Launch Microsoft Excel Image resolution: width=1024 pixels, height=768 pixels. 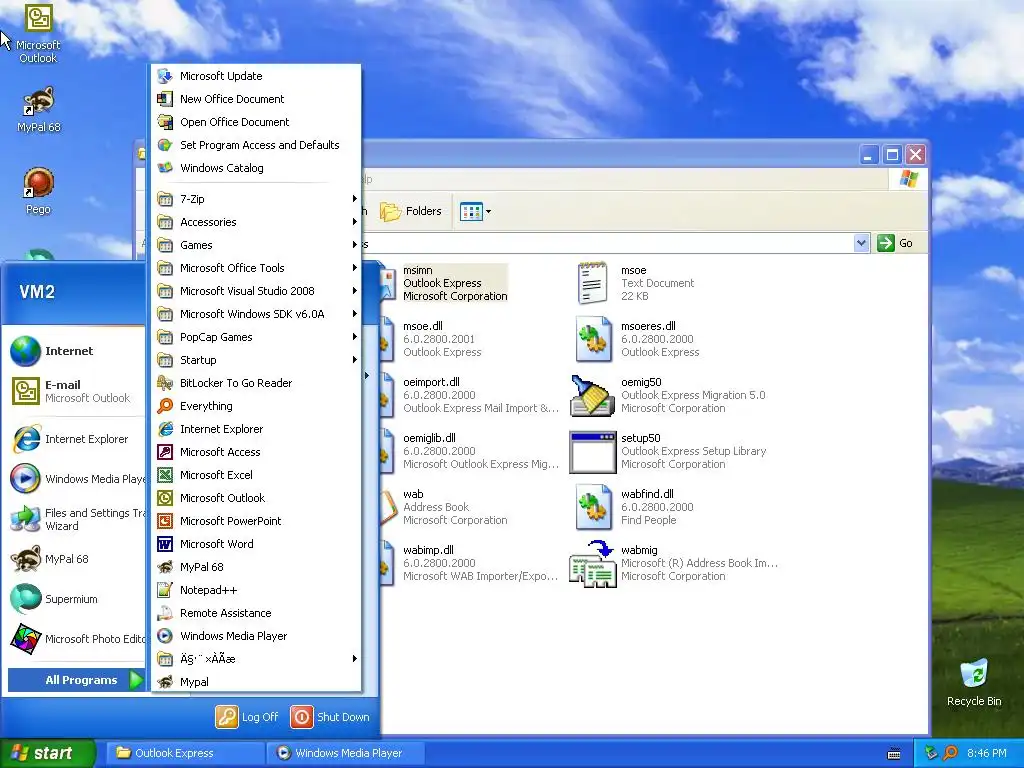click(x=256, y=475)
